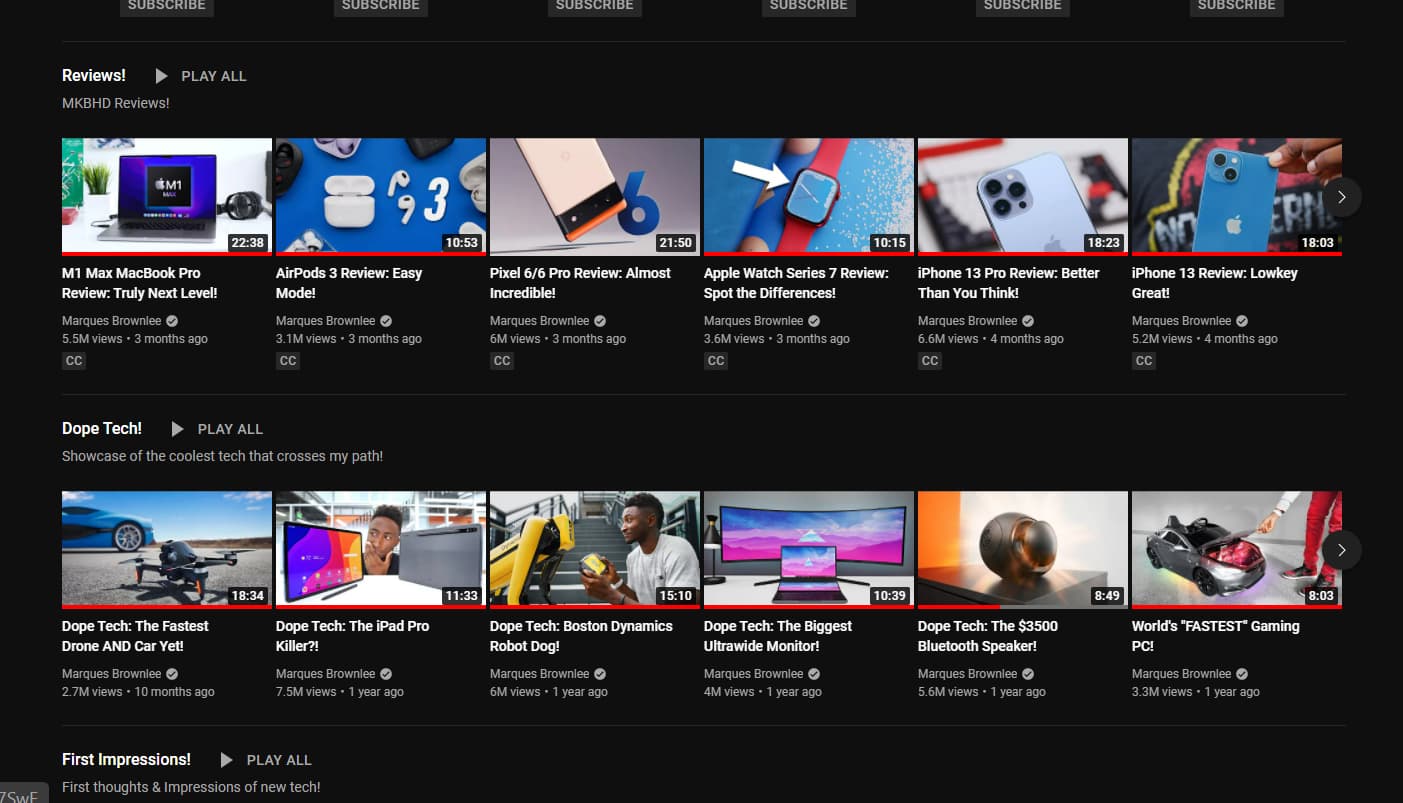Click verified badge under World's FASTEST Gaming PC

[1242, 674]
